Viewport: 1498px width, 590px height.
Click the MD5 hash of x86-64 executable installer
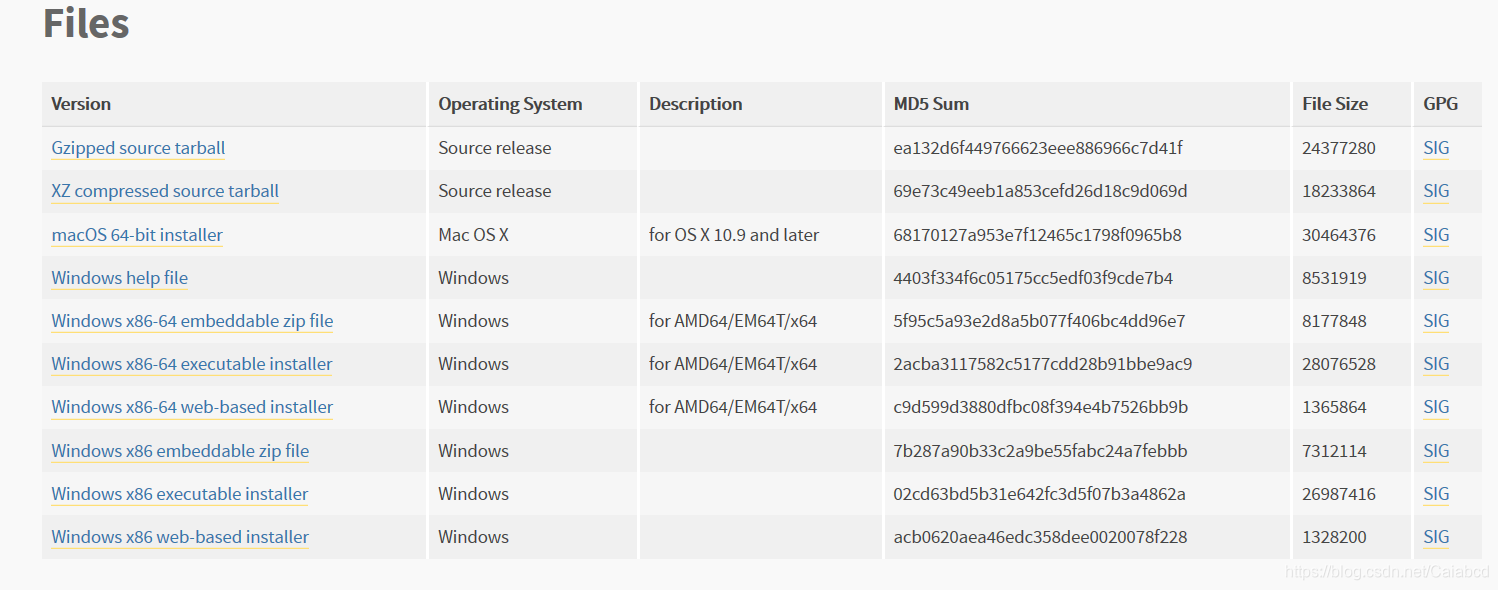click(1043, 364)
